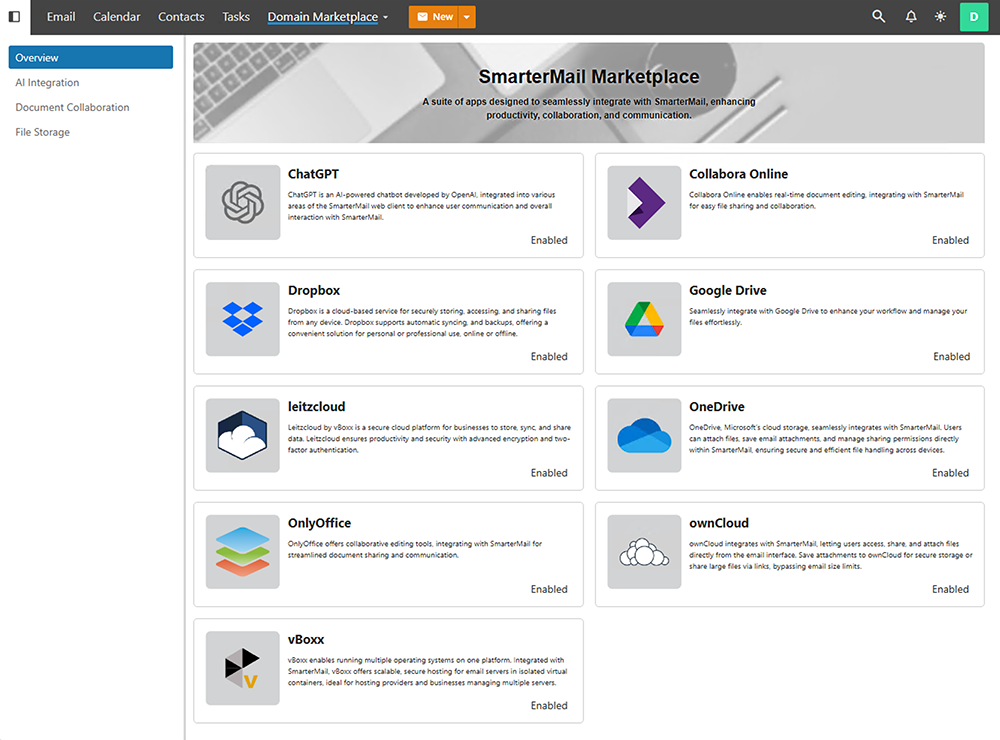
Task: Select Overview in the sidebar
Action: [x=91, y=57]
